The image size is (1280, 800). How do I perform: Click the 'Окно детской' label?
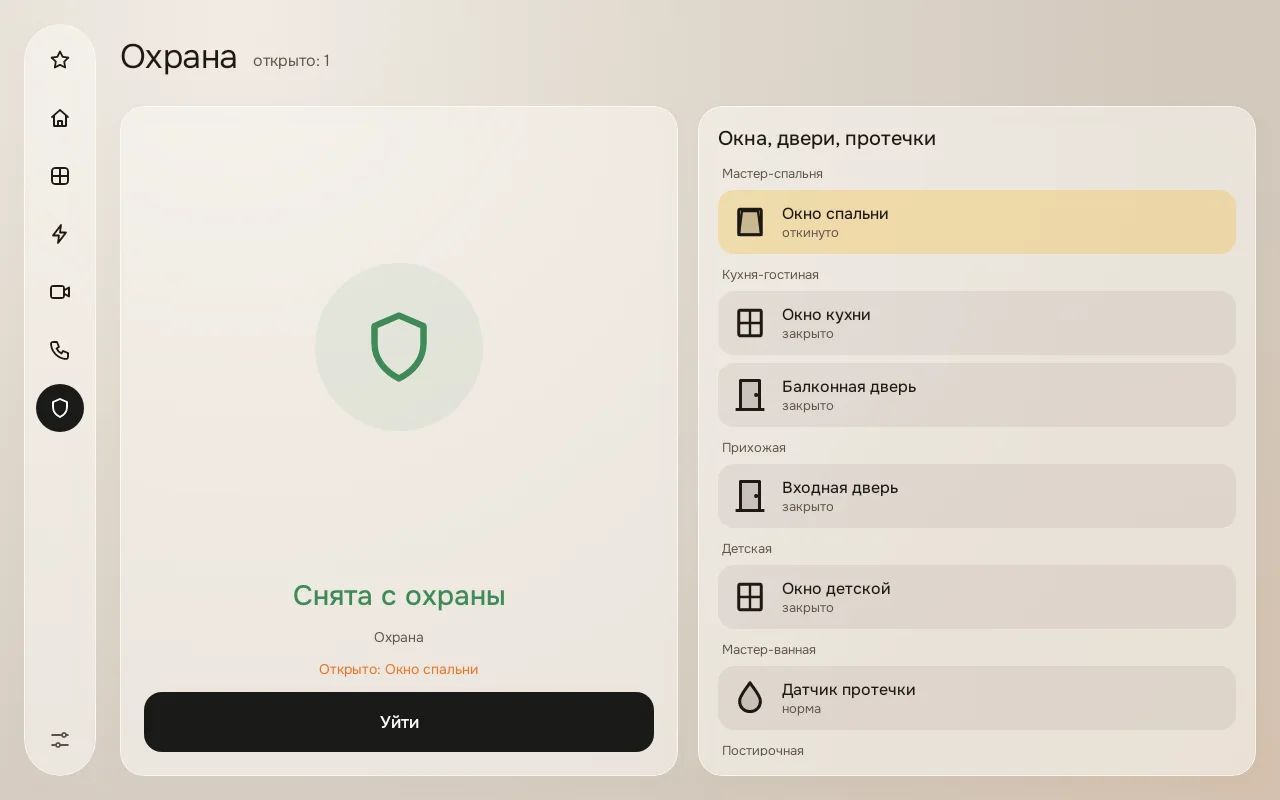click(836, 589)
